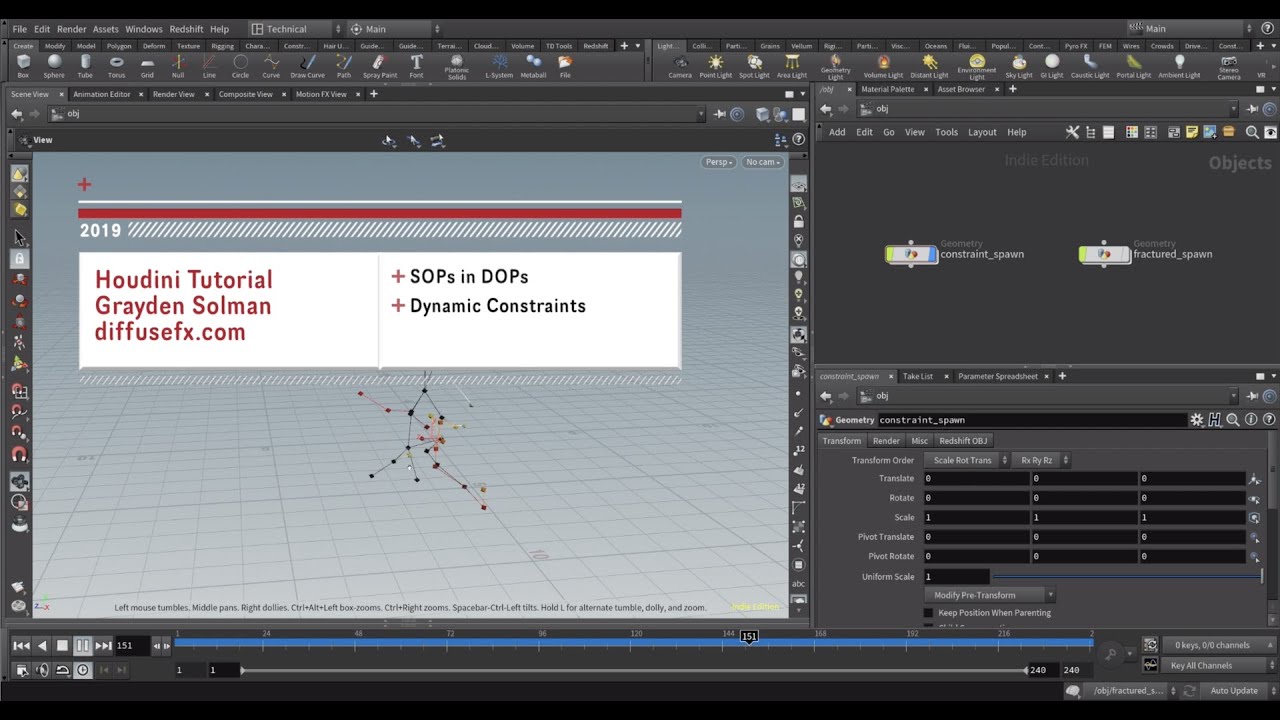Open network editor find (magnifier) icon
This screenshot has height=720, width=1280.
[x=1252, y=132]
